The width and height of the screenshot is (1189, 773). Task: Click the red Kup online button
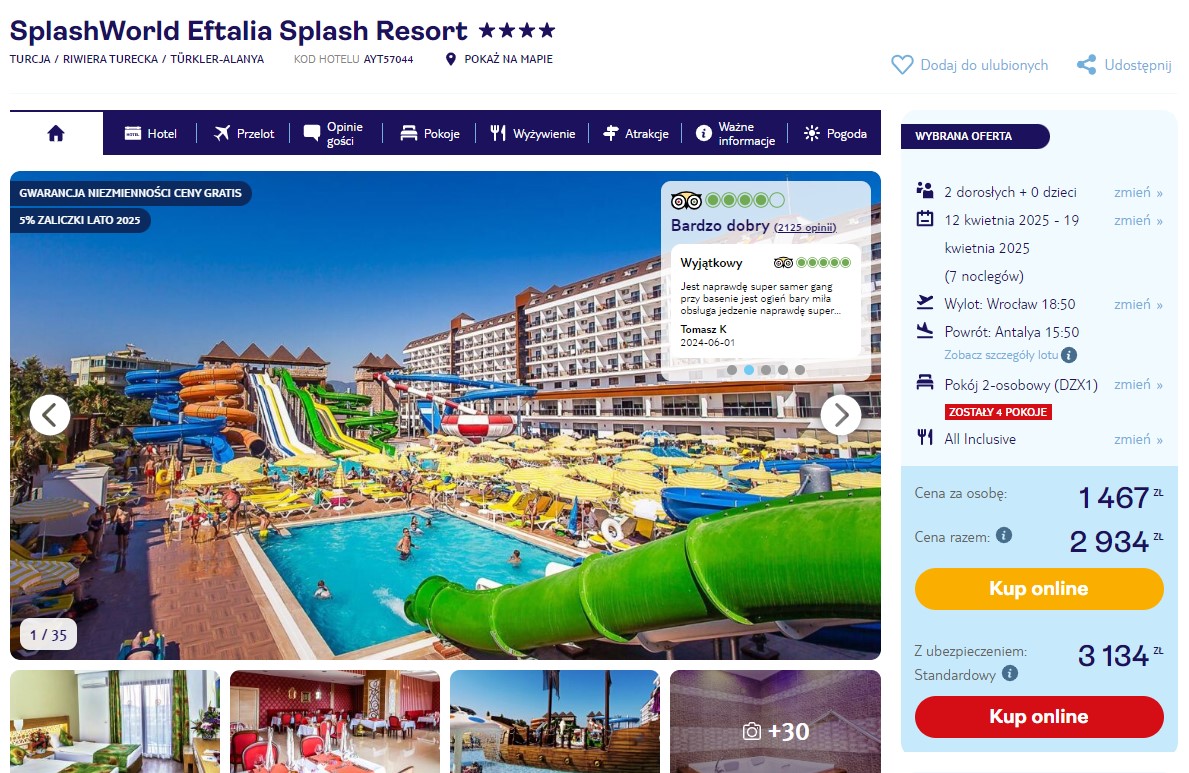[1039, 717]
